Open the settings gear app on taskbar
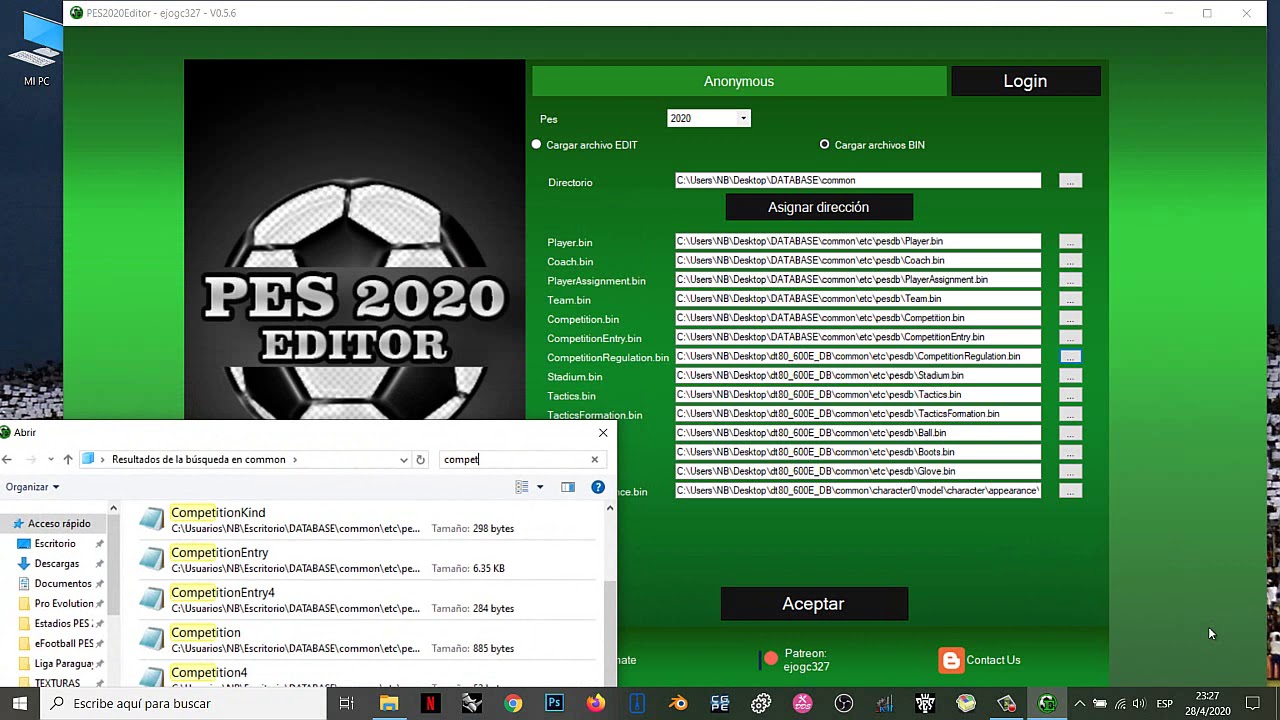 coord(761,703)
